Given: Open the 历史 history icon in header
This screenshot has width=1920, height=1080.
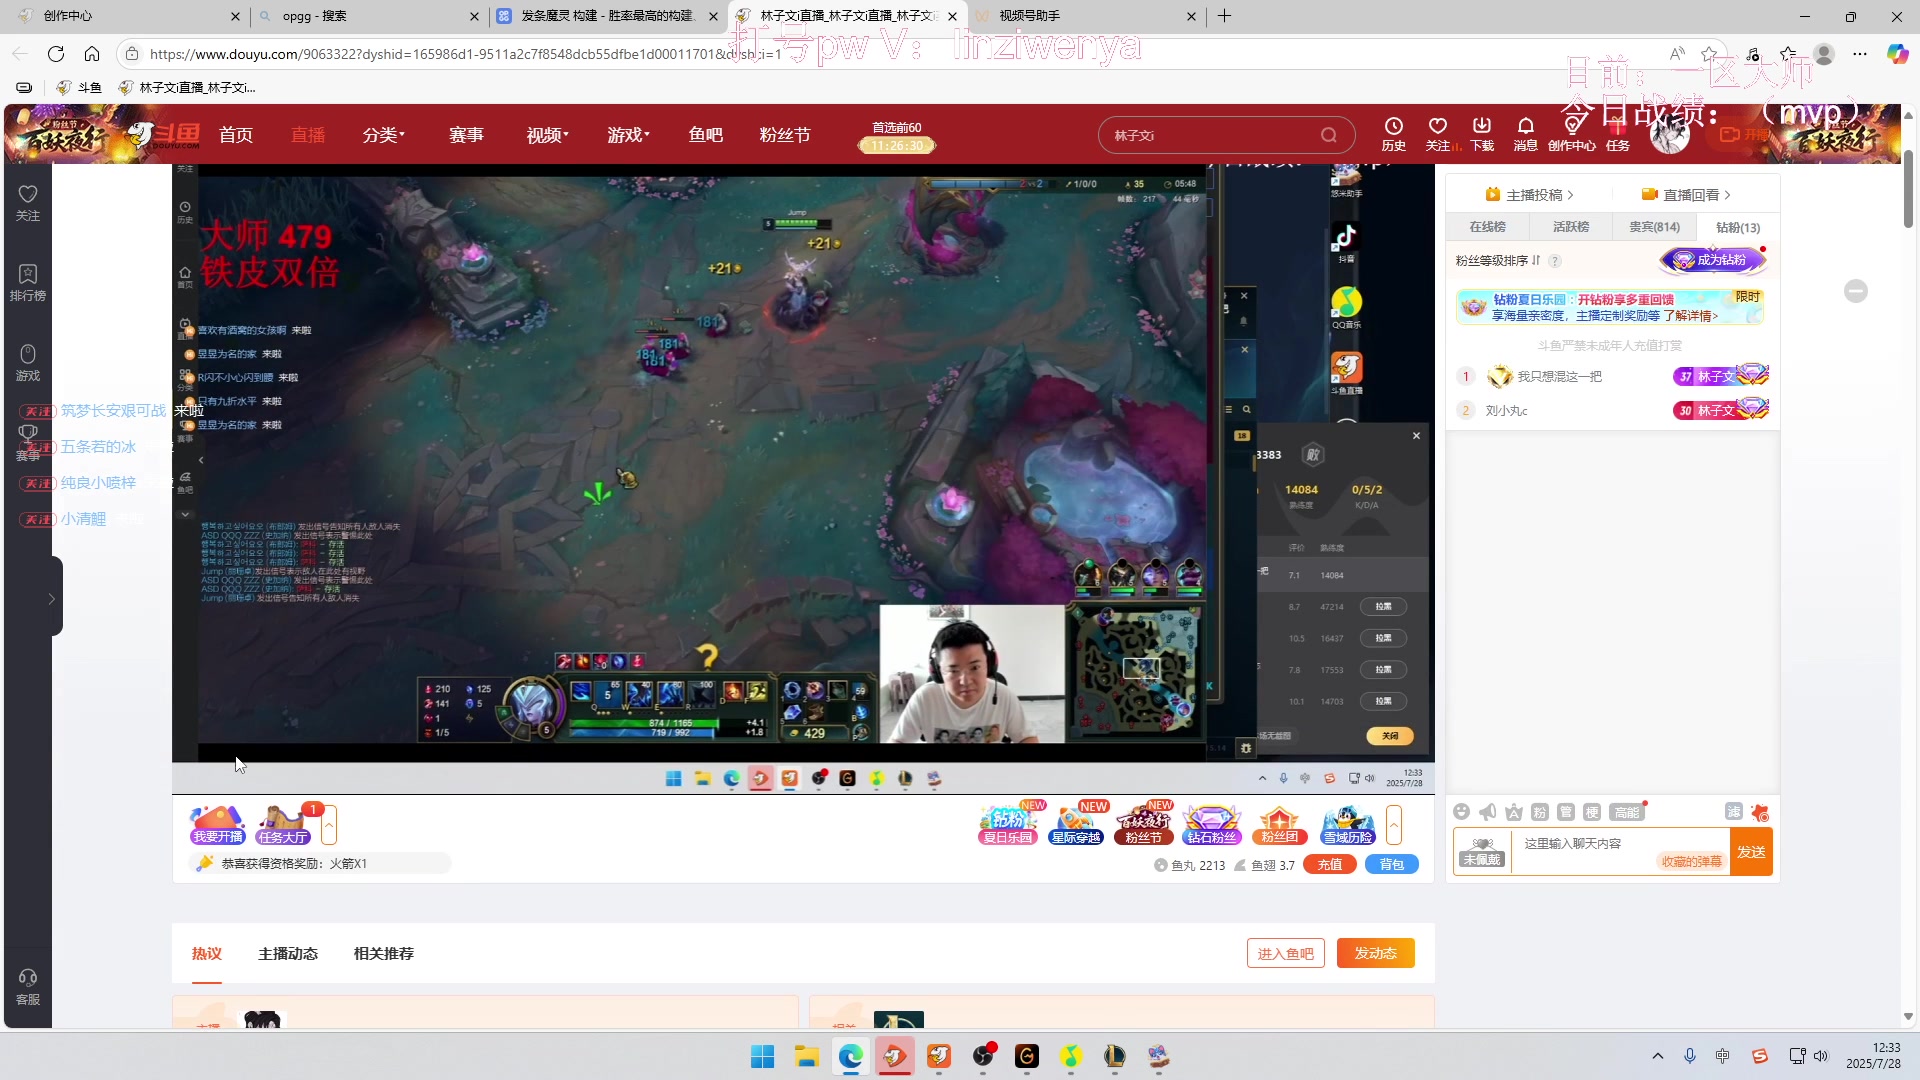Looking at the screenshot, I should pos(1393,133).
